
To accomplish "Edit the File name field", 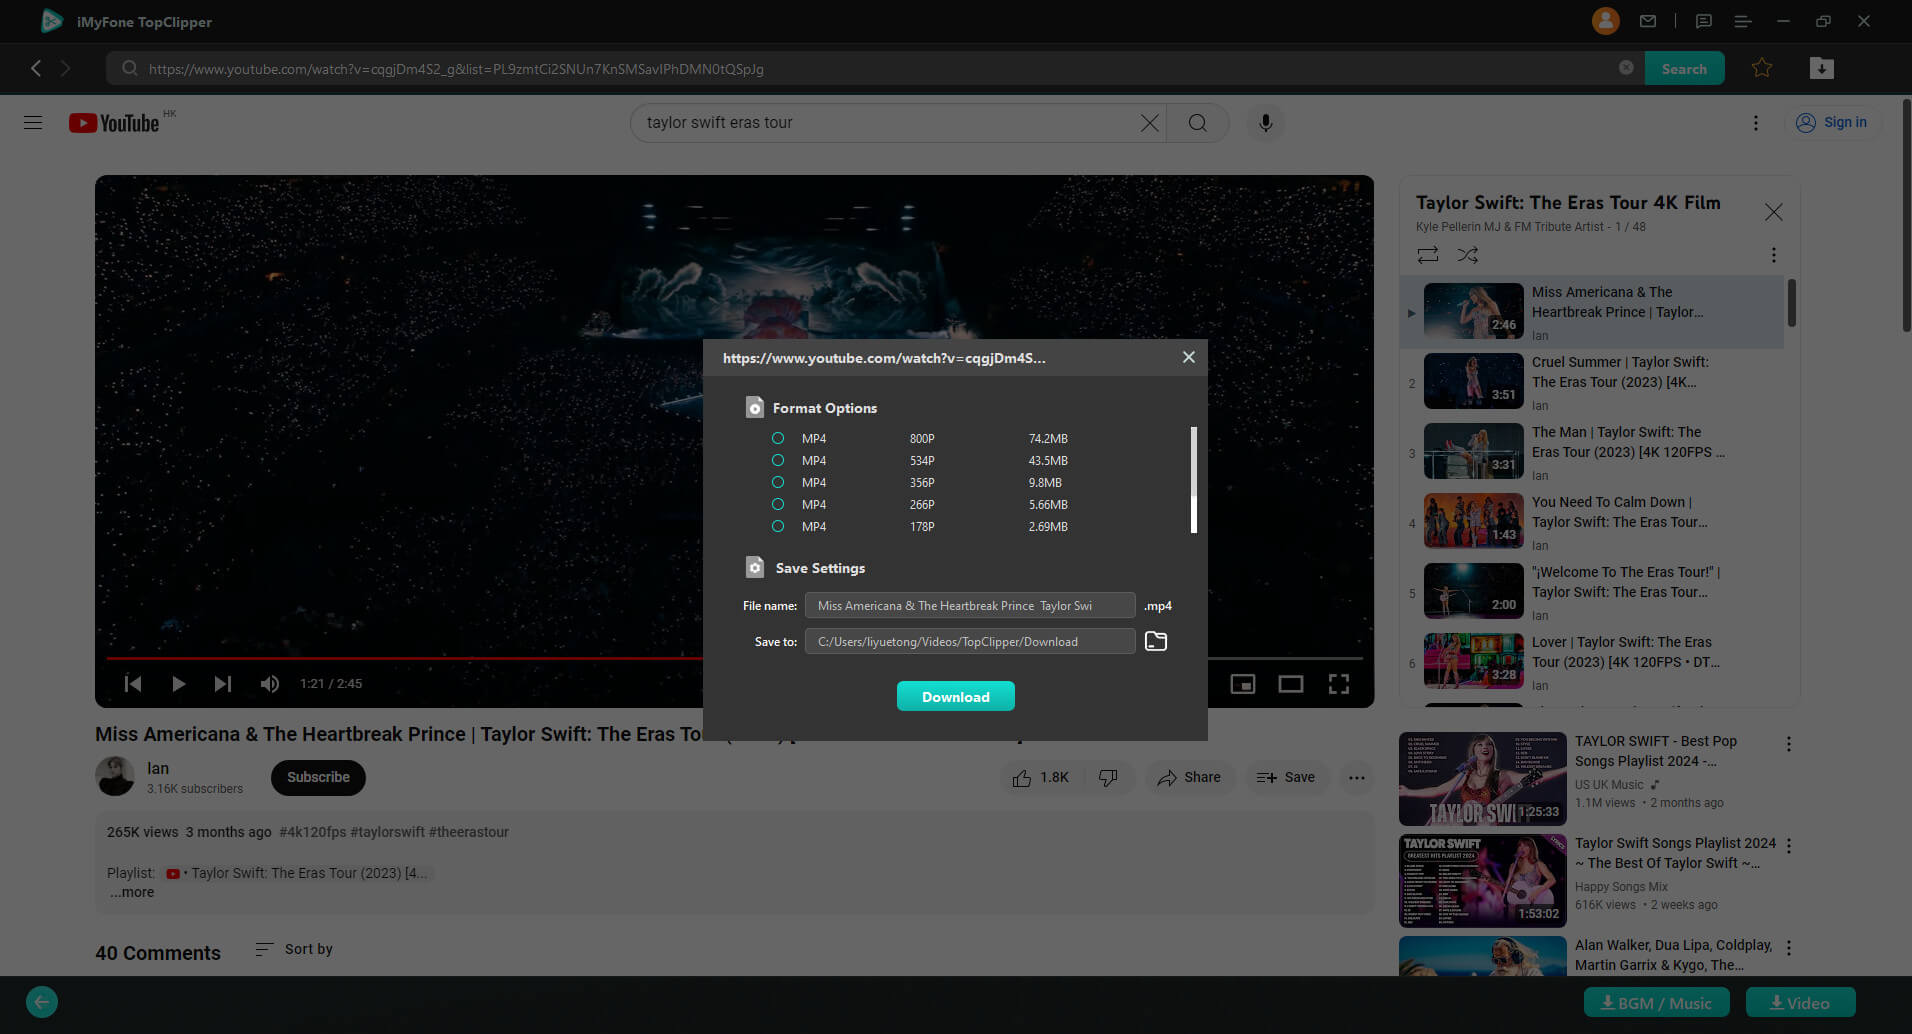I will pos(970,606).
